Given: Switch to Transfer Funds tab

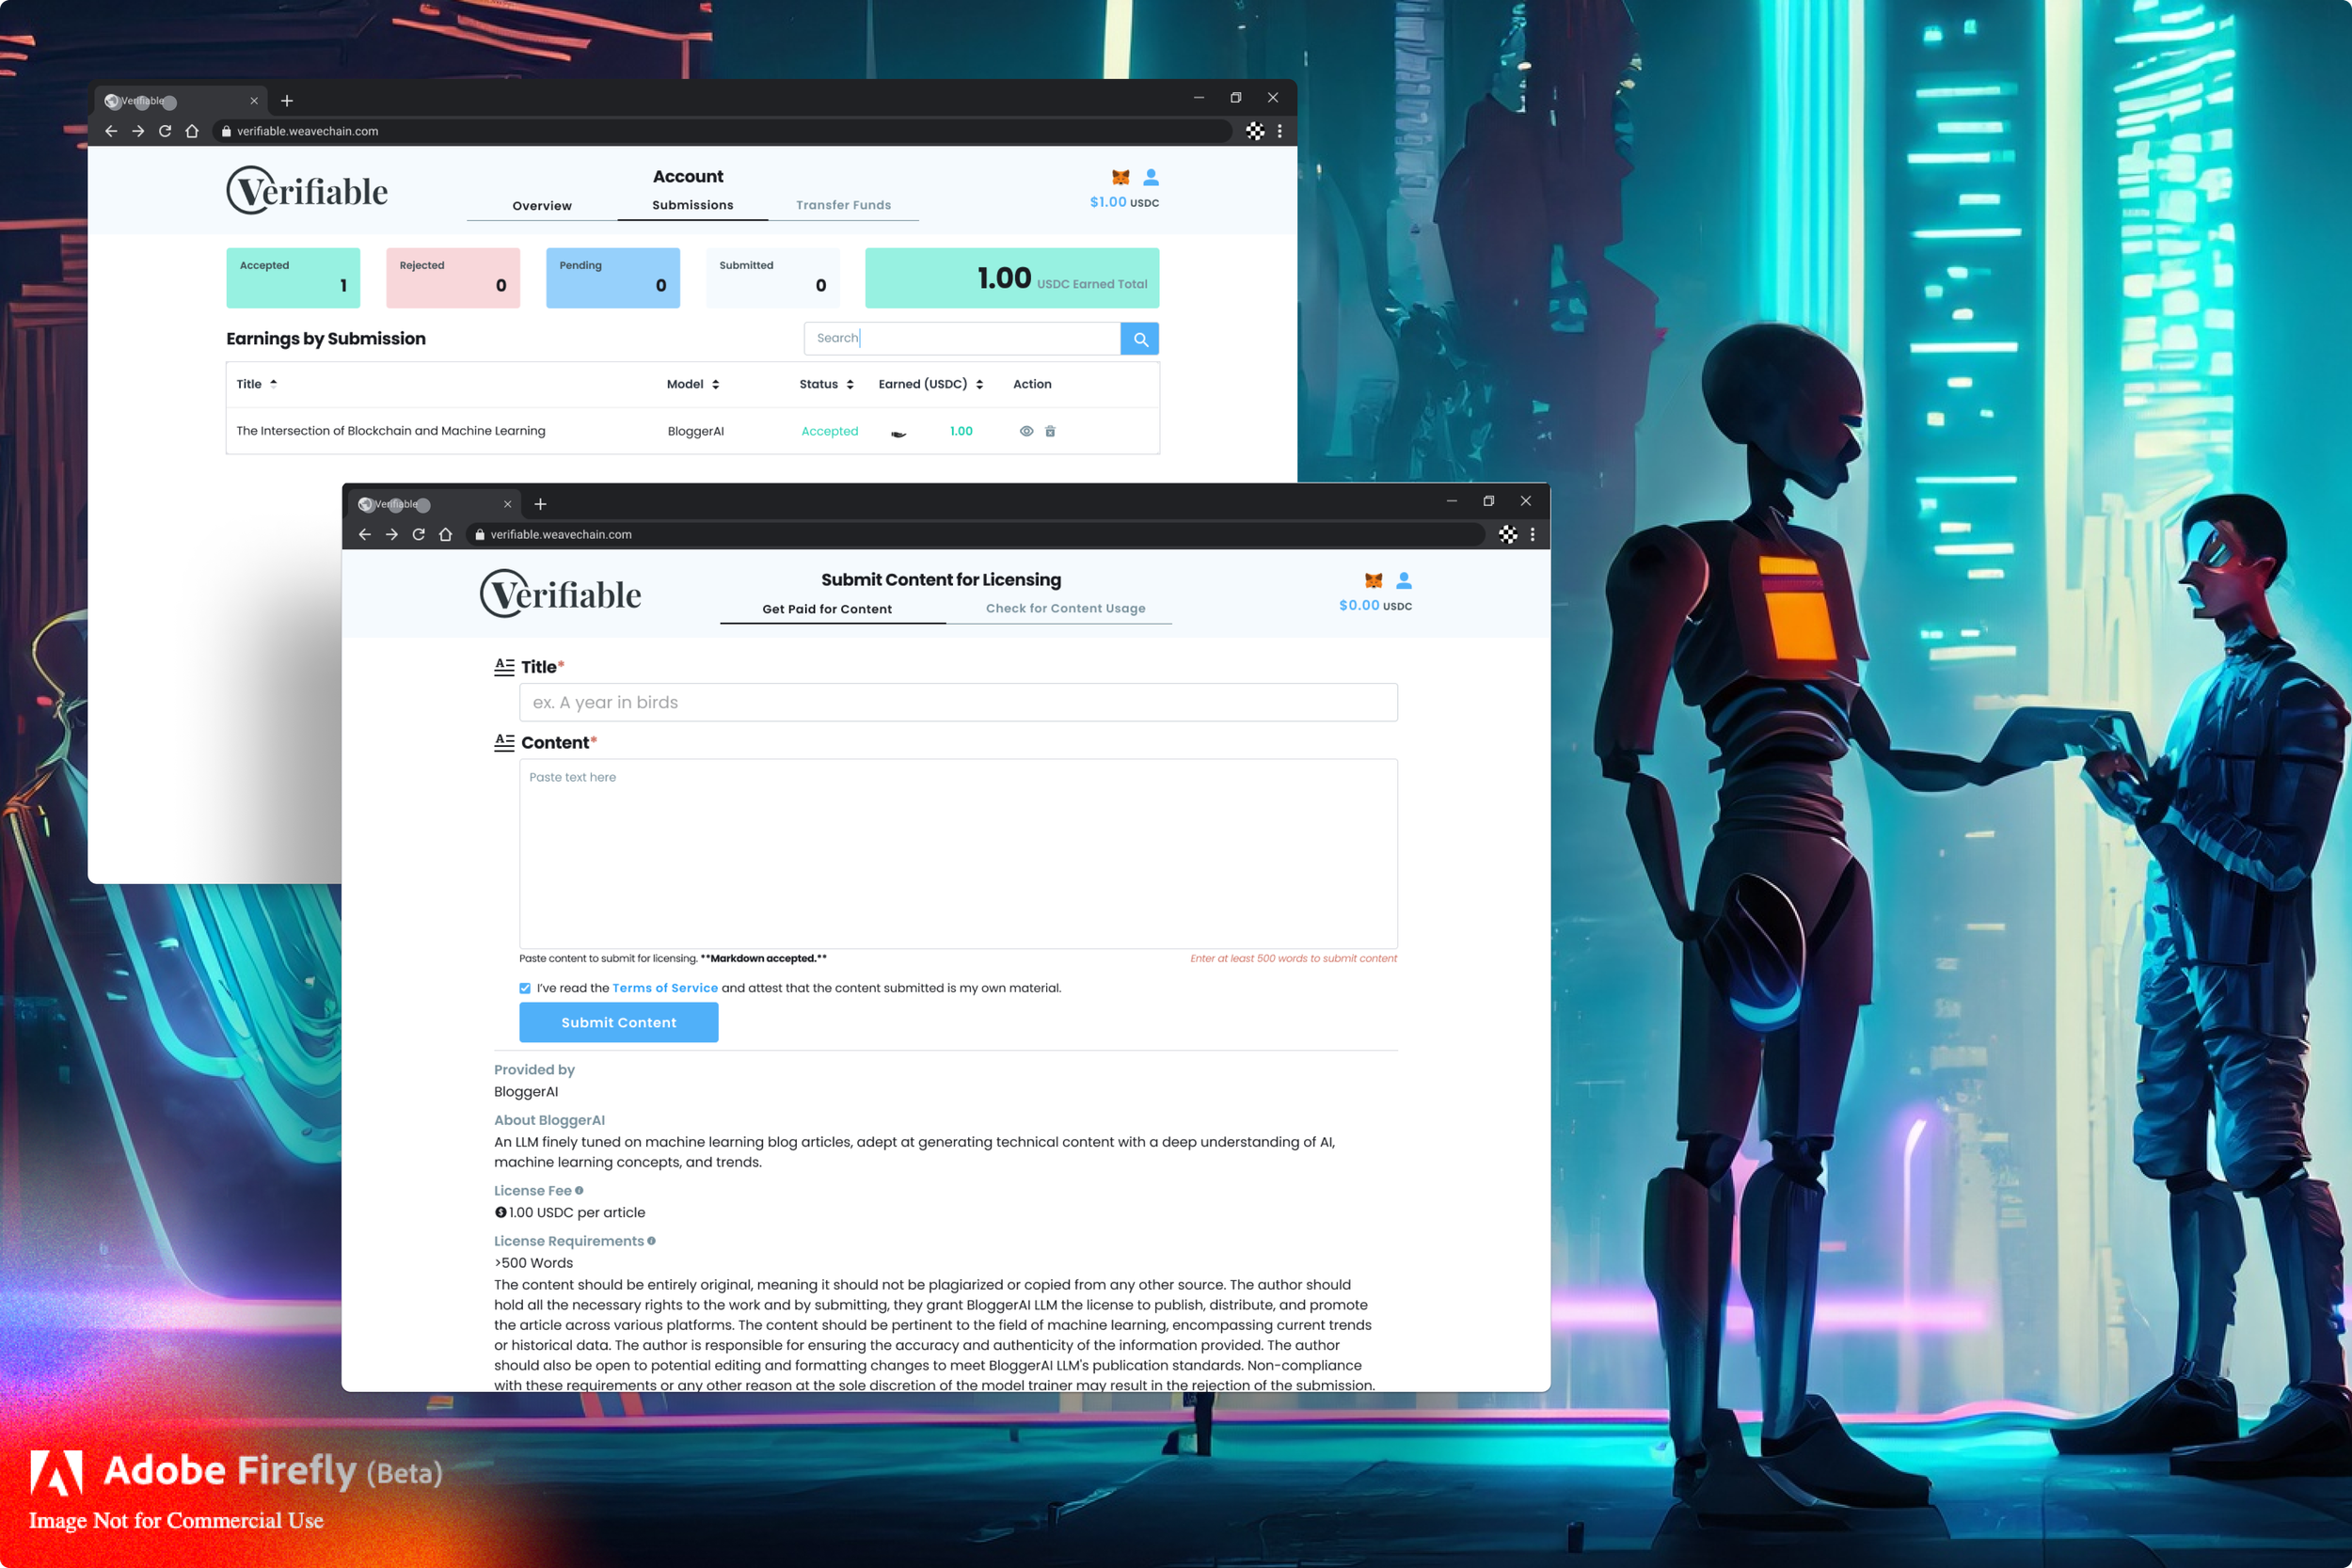Looking at the screenshot, I should click(x=843, y=205).
